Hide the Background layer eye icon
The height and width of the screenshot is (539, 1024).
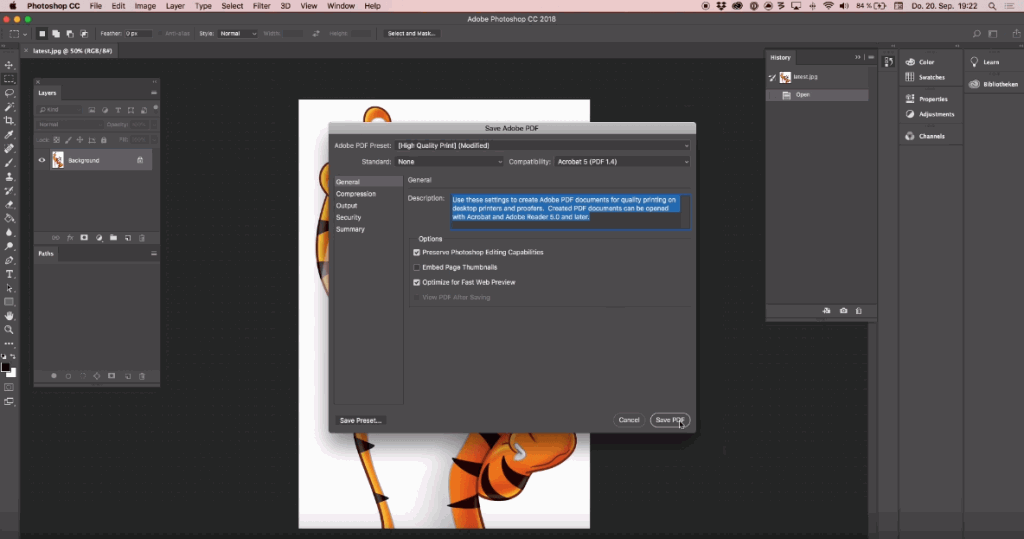[x=42, y=160]
